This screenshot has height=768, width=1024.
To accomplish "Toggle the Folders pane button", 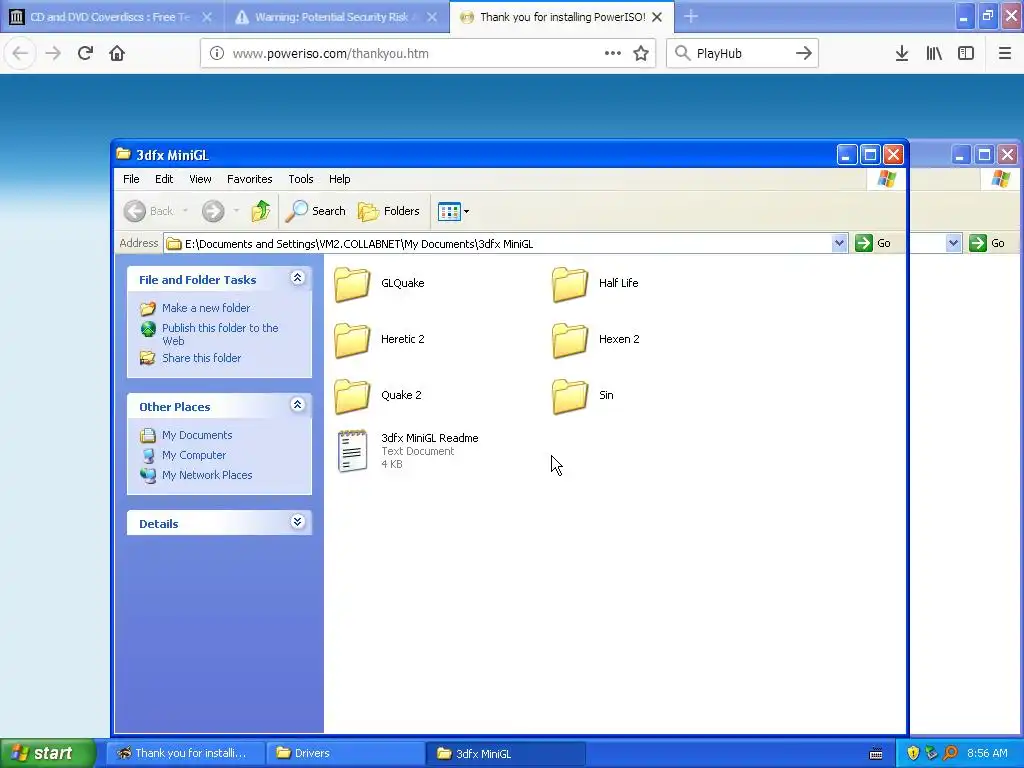I will click(389, 211).
